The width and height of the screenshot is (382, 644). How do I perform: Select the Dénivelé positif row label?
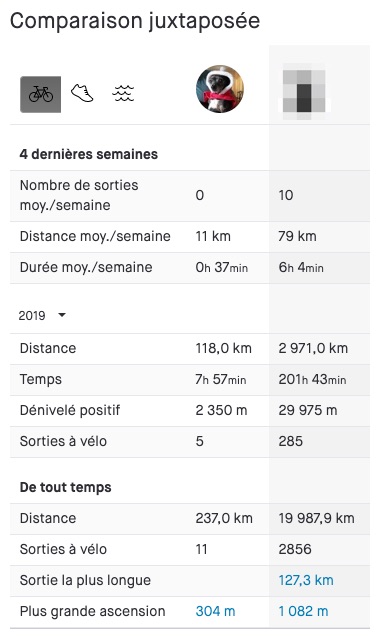[x=70, y=410]
